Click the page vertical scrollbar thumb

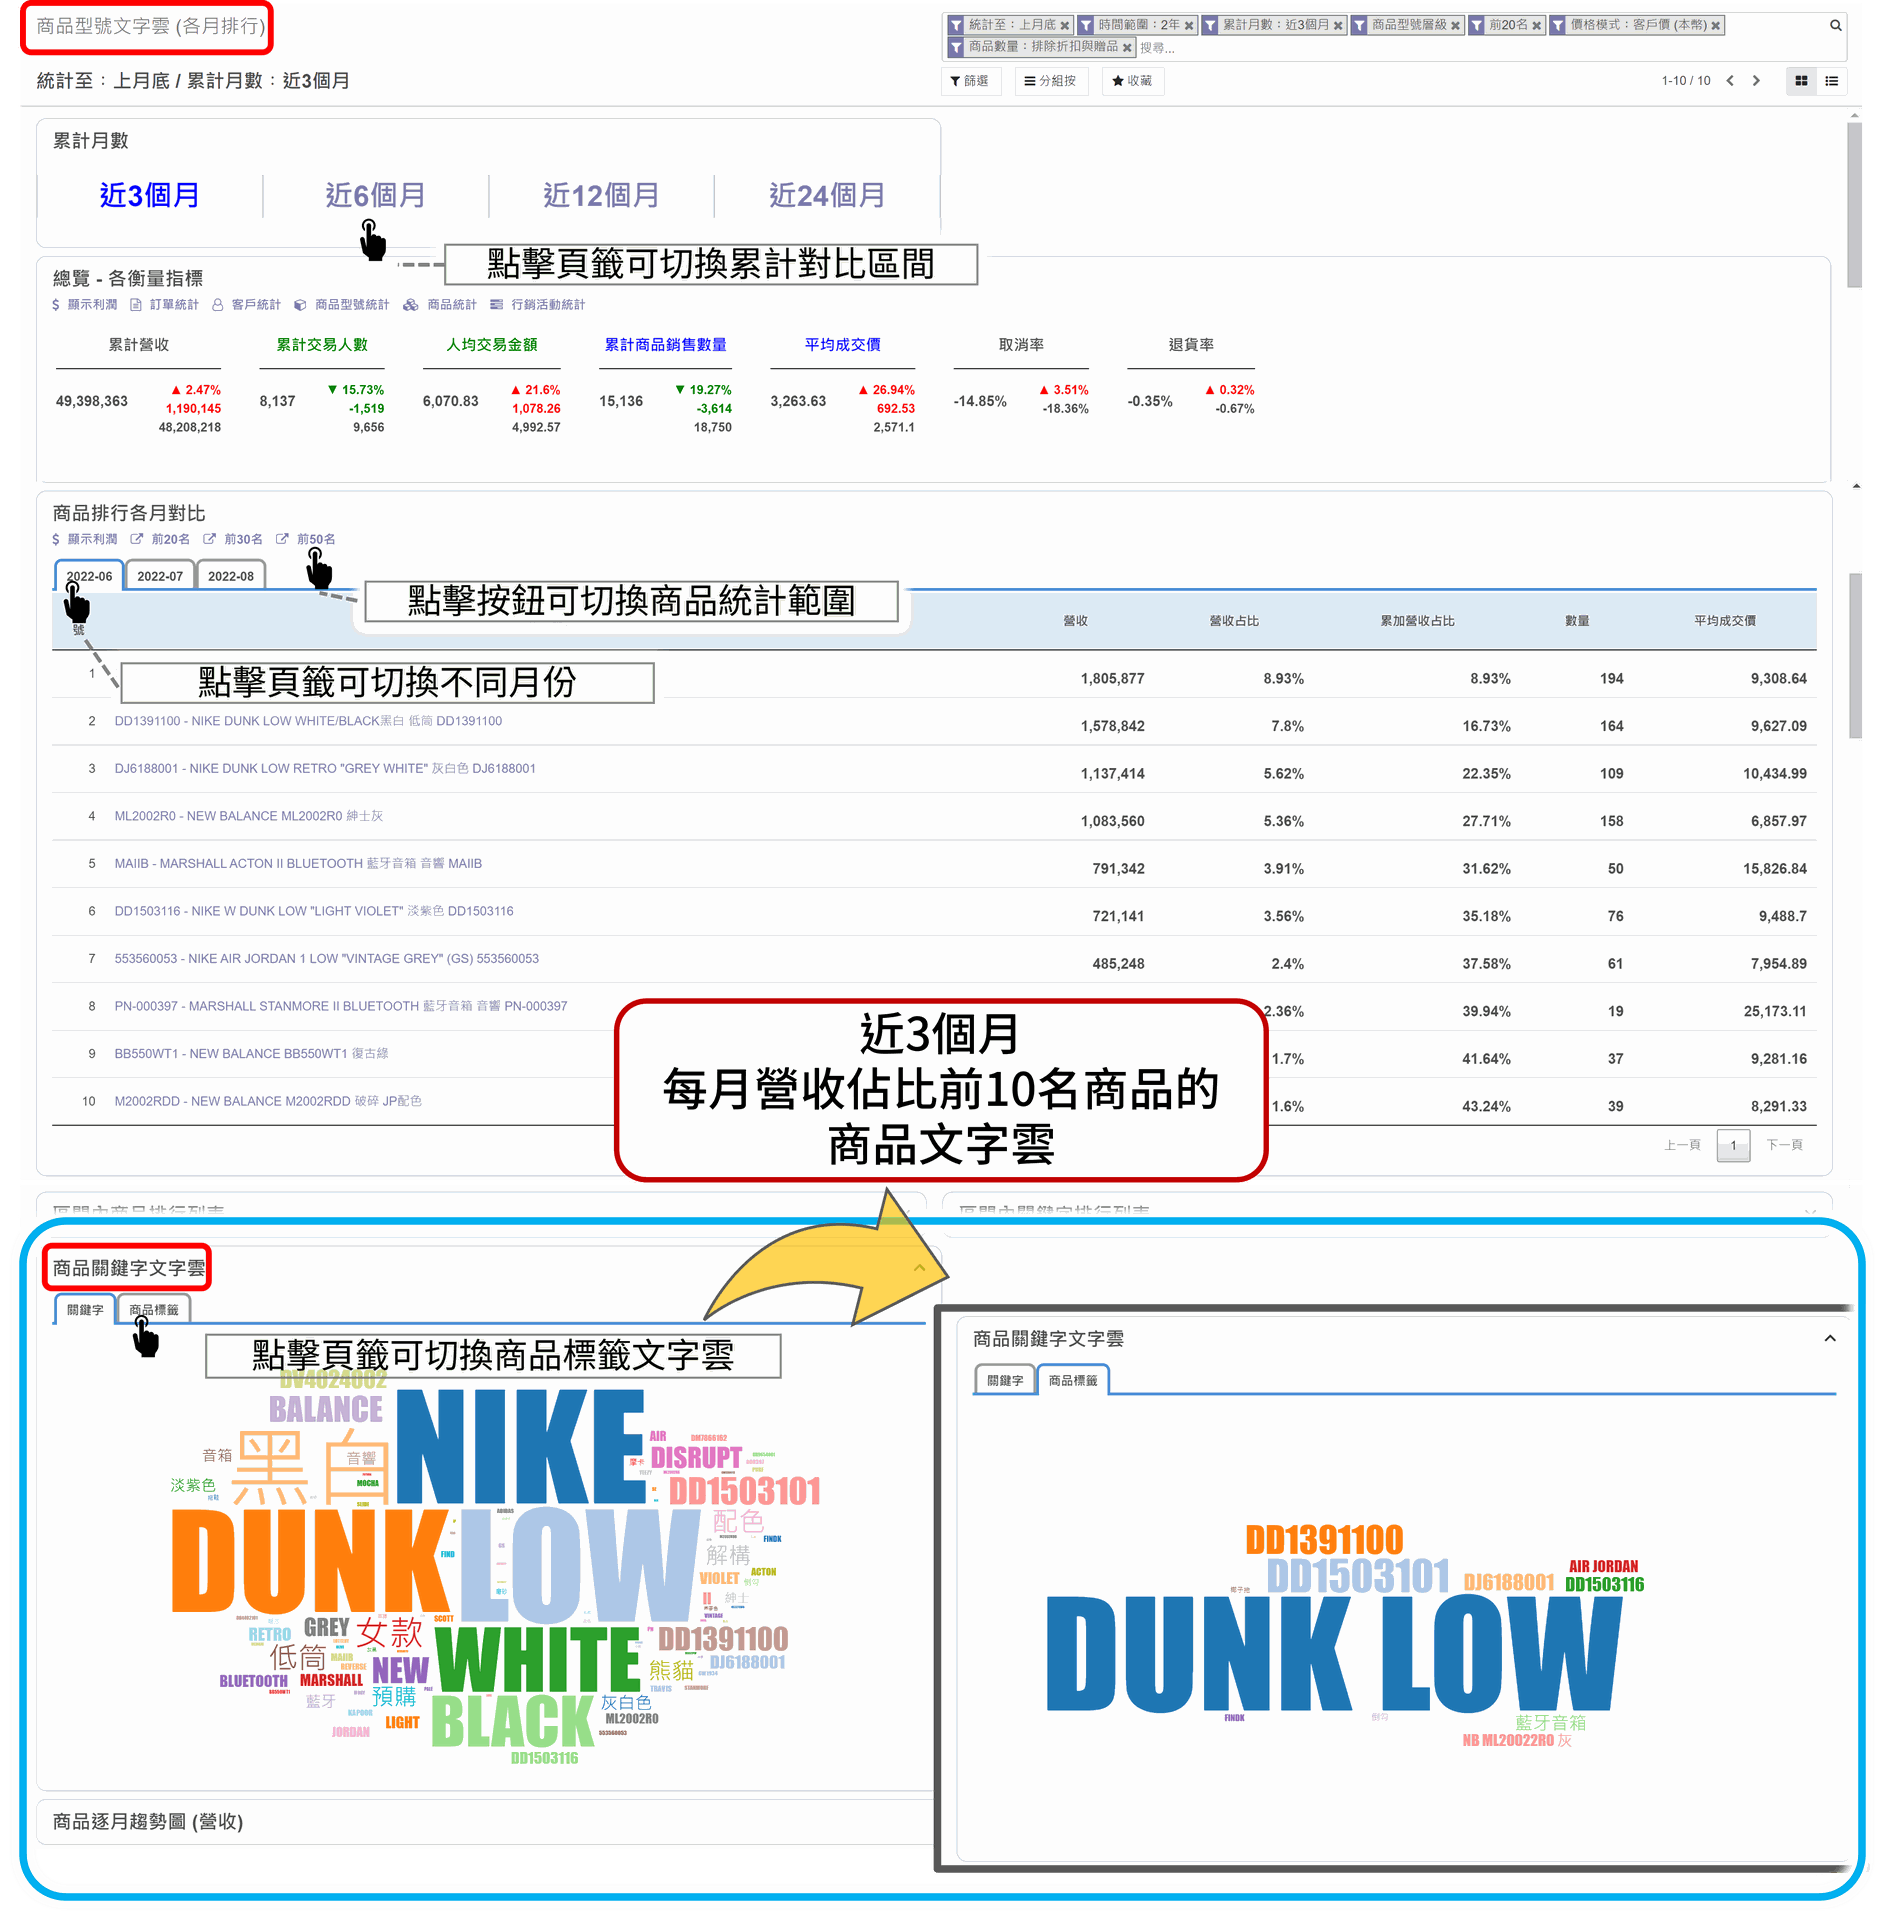pyautogui.click(x=1855, y=205)
